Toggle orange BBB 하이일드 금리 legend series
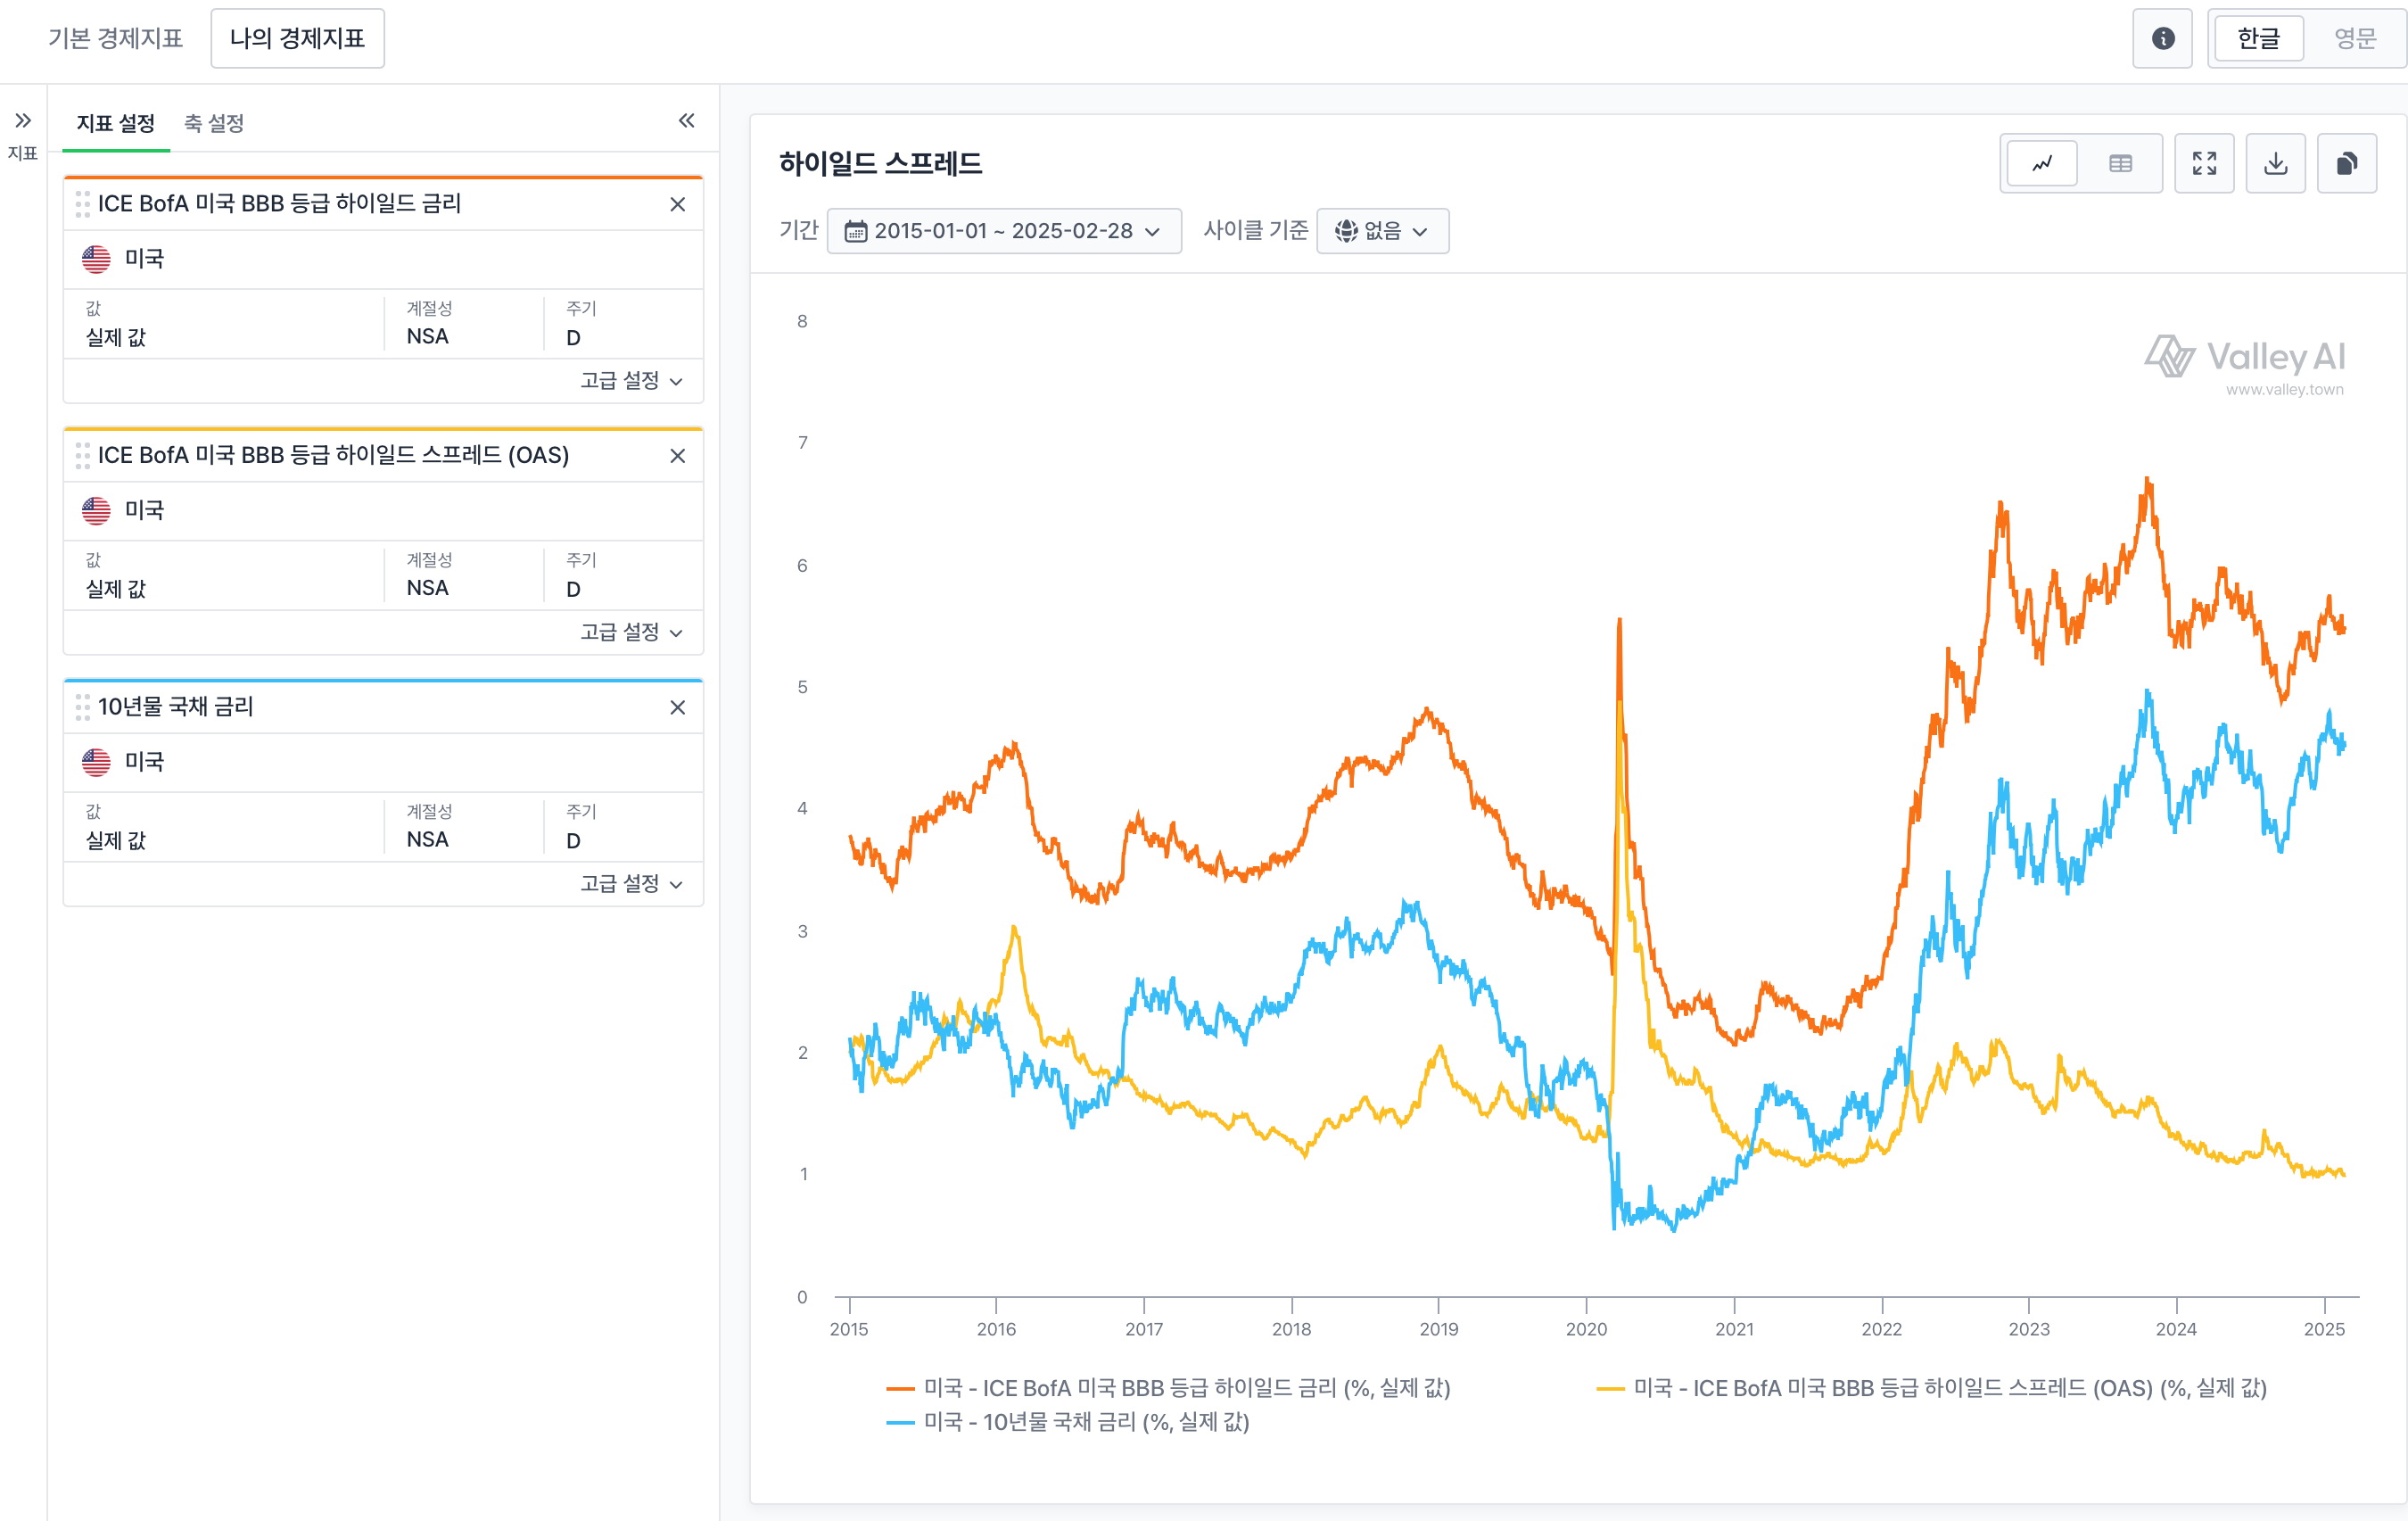The width and height of the screenshot is (2408, 1521). coord(1168,1388)
